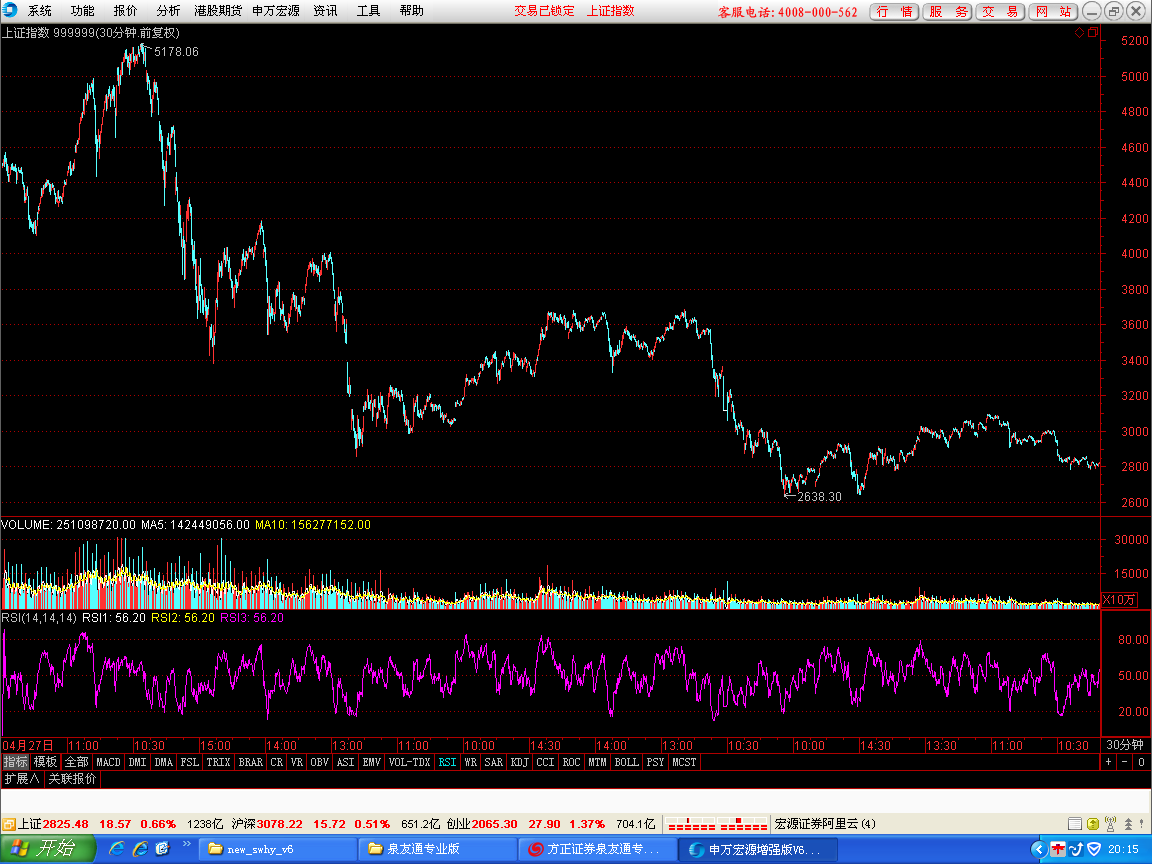1152x864 pixels.
Task: Open the 资讯 menu
Action: pos(325,11)
